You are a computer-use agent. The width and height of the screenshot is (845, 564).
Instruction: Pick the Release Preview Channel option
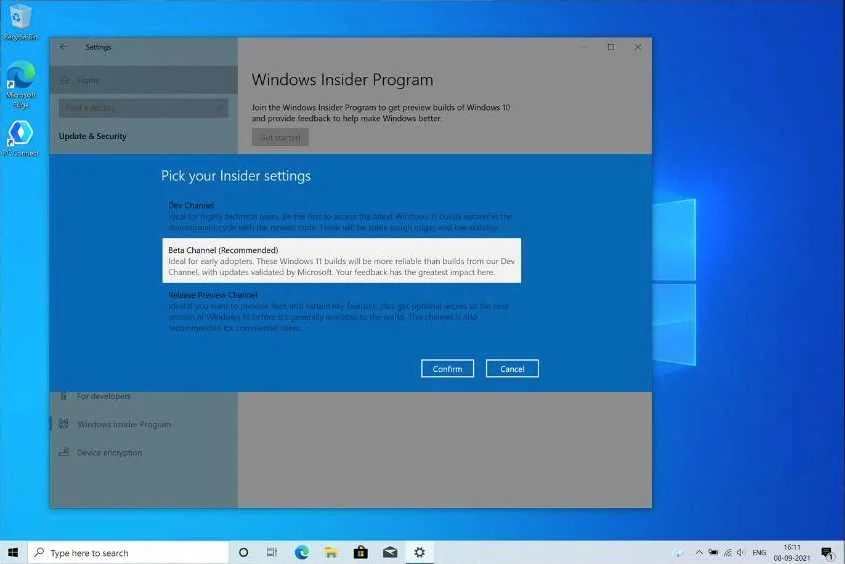point(342,311)
